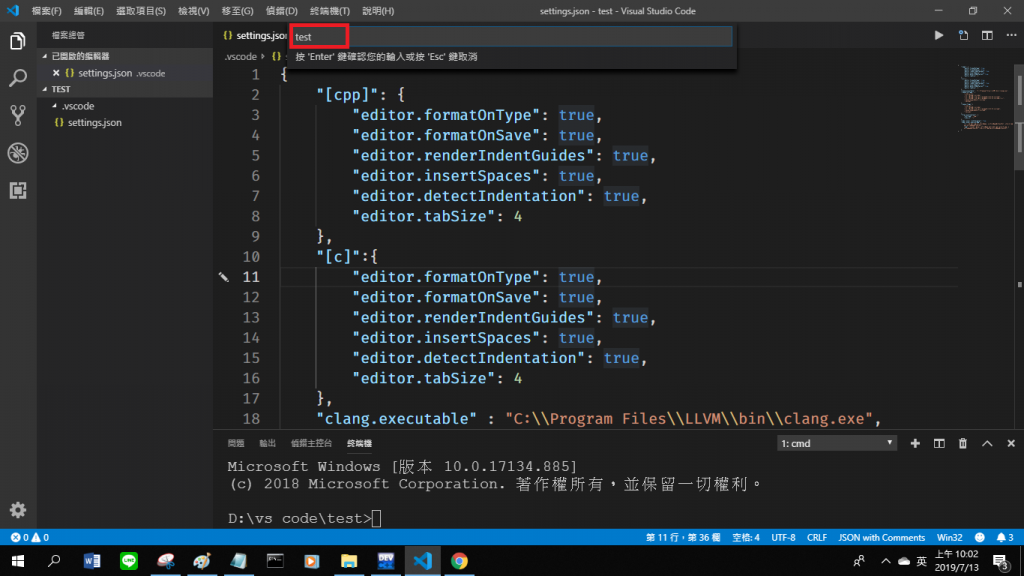Click the feedback smiley in status bar
Viewport: 1024px width, 576px height.
tap(980, 537)
